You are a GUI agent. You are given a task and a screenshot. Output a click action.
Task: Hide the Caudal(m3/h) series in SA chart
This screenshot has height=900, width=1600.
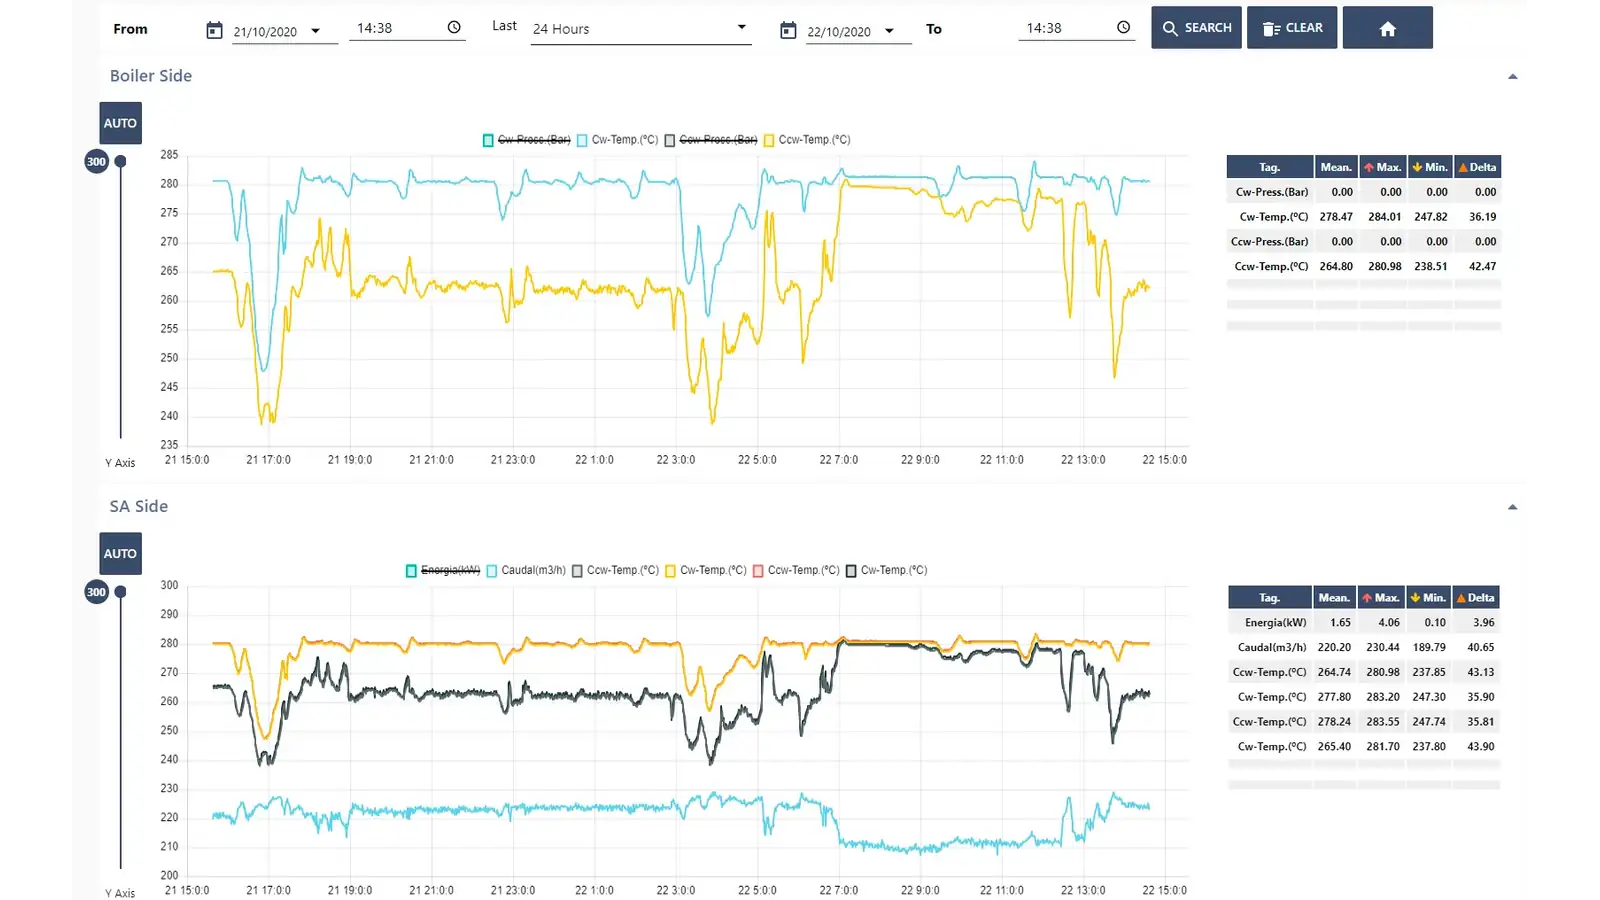click(x=526, y=571)
